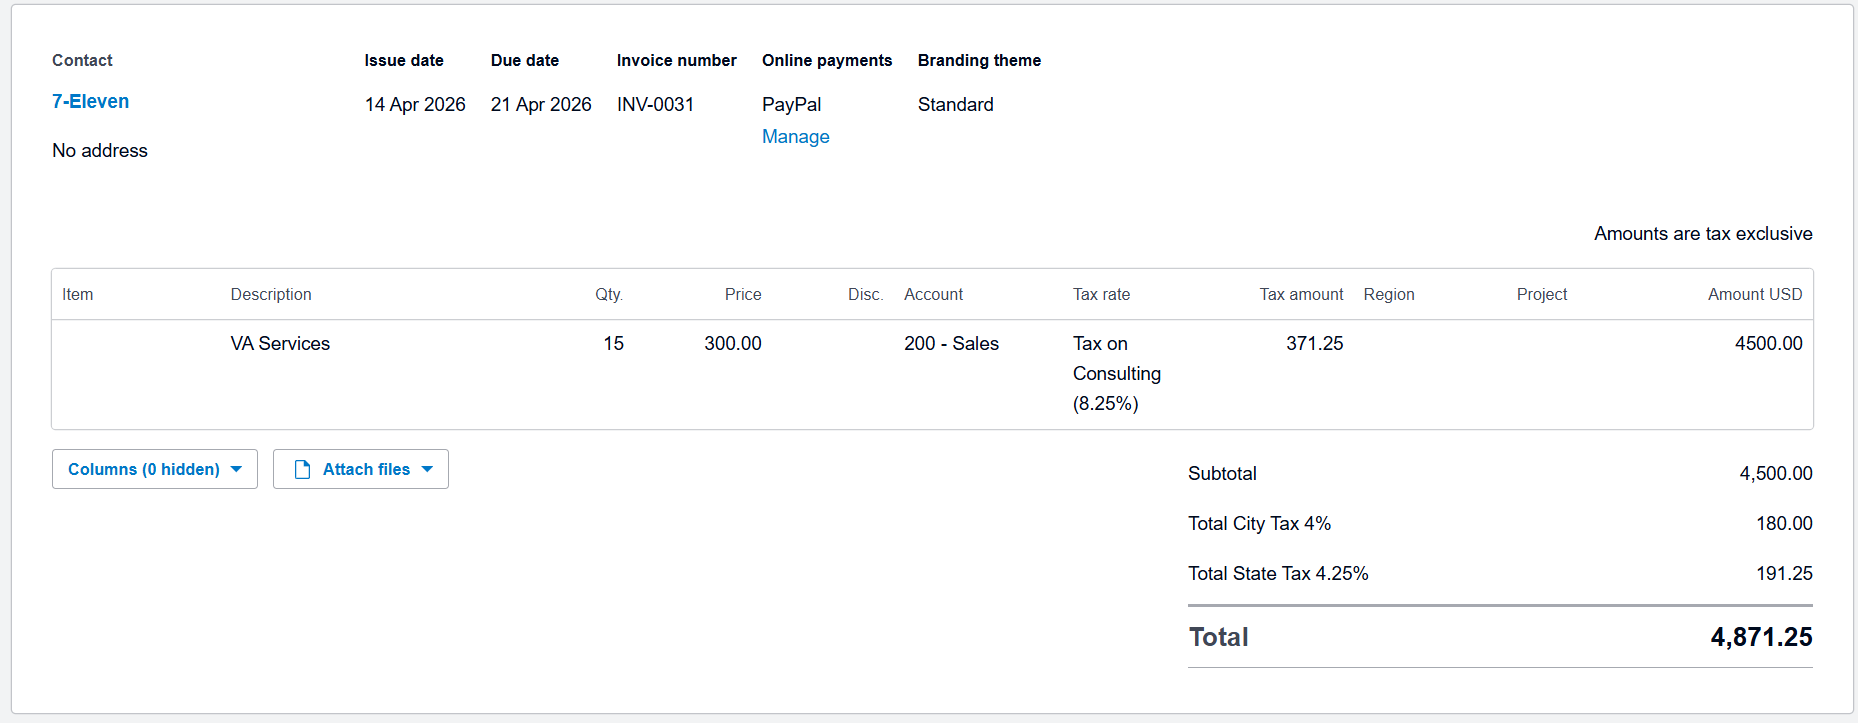Click the Attach files button label

(x=366, y=469)
